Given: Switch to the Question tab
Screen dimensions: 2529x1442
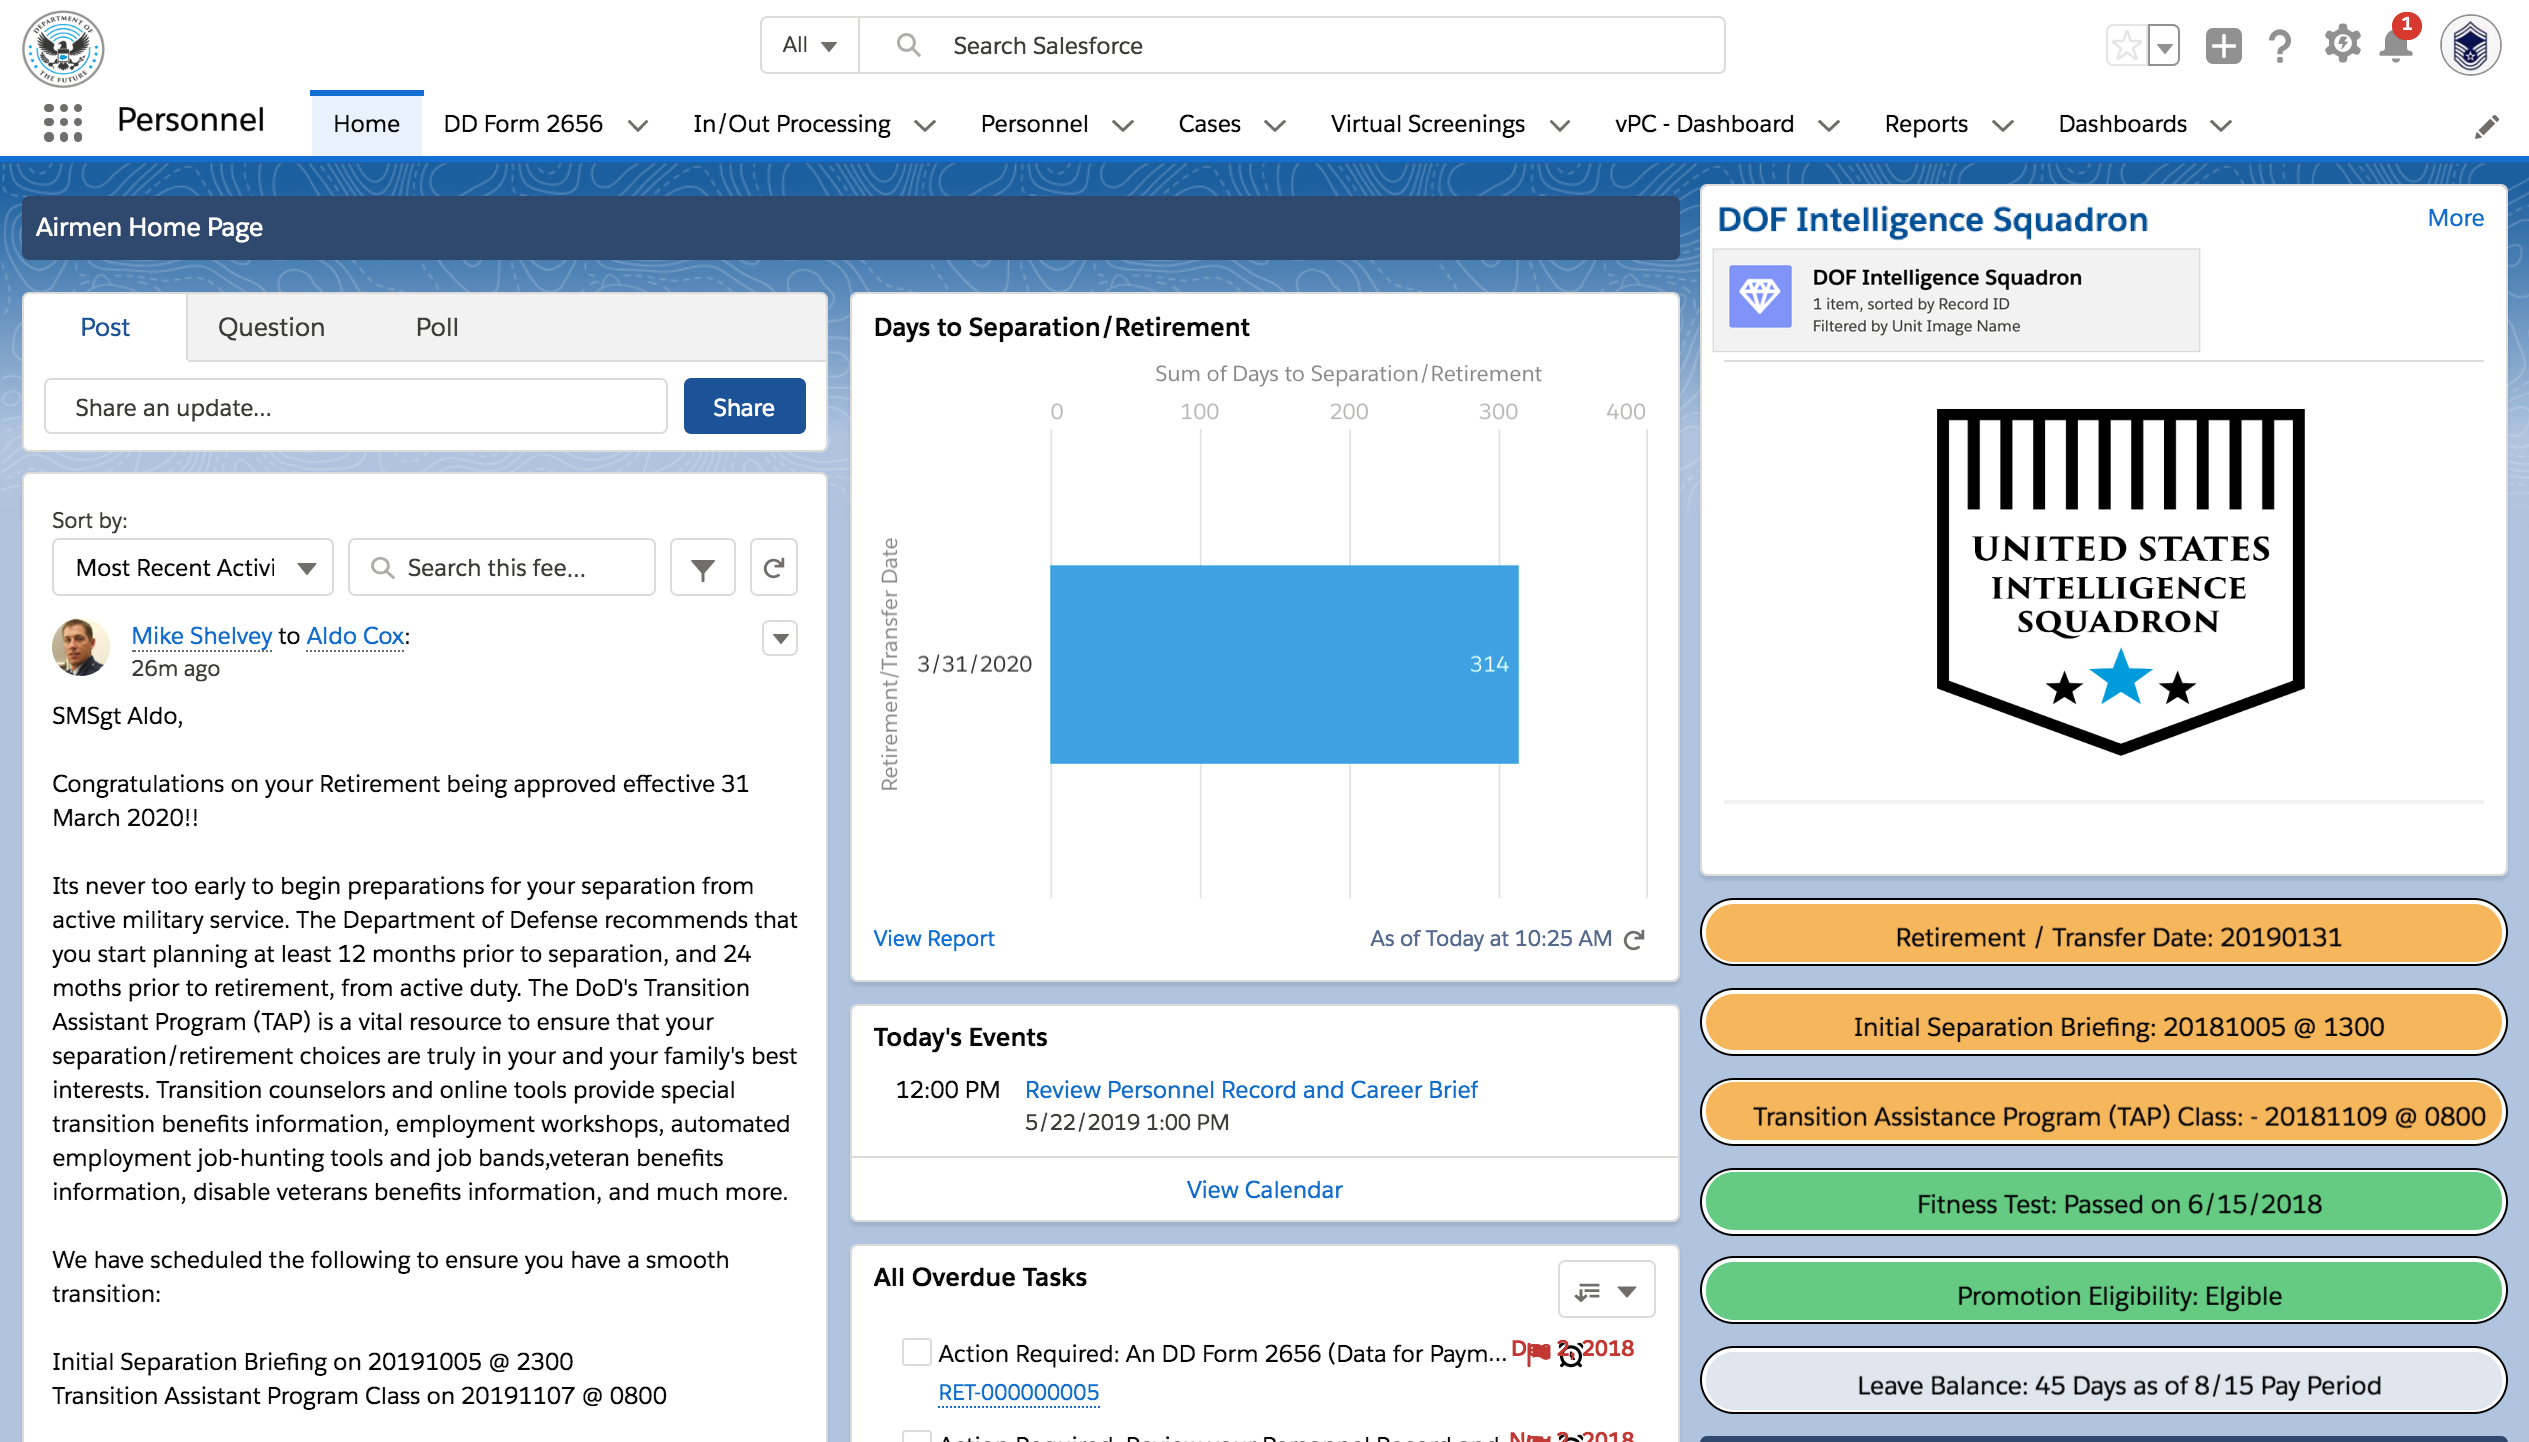Looking at the screenshot, I should [x=271, y=327].
